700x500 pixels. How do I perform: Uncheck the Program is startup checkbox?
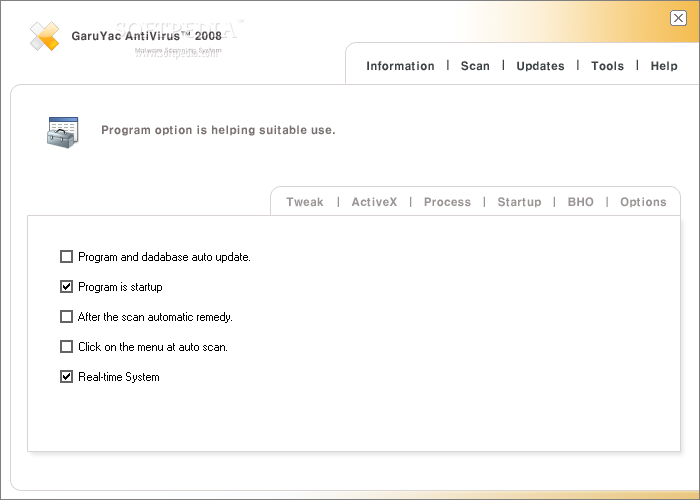67,287
